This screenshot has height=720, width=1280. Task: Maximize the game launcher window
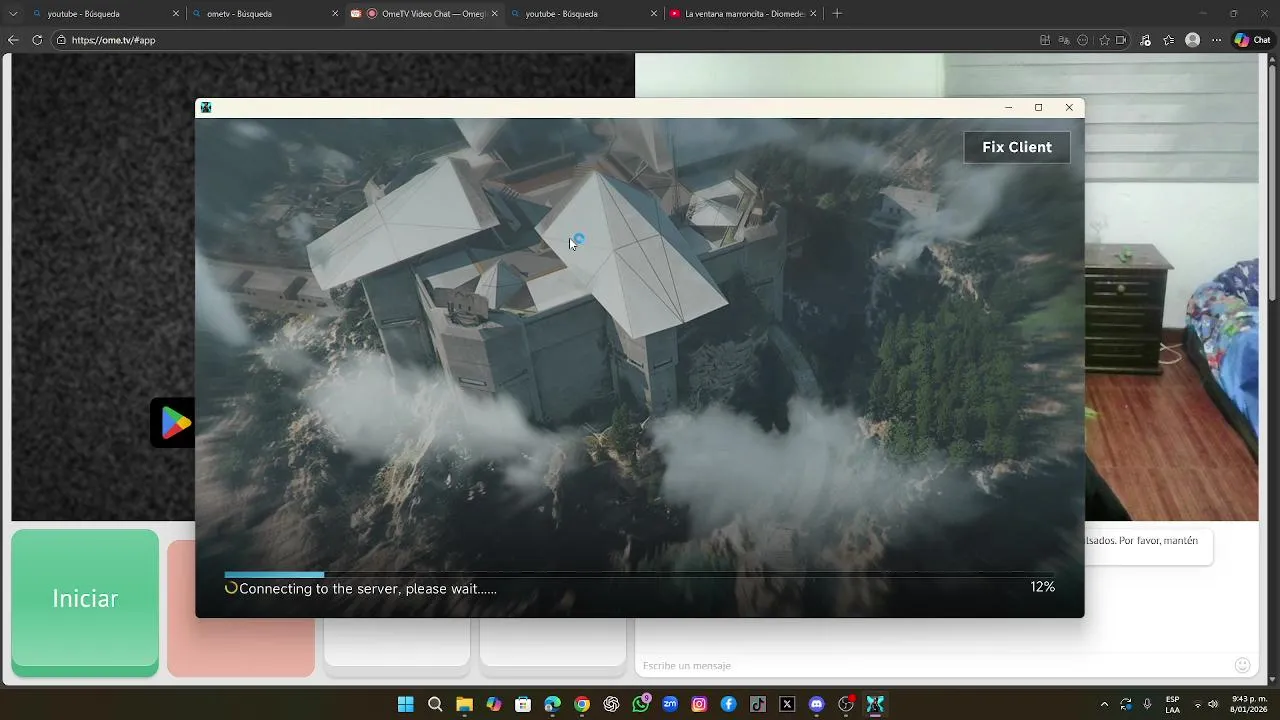point(1038,107)
